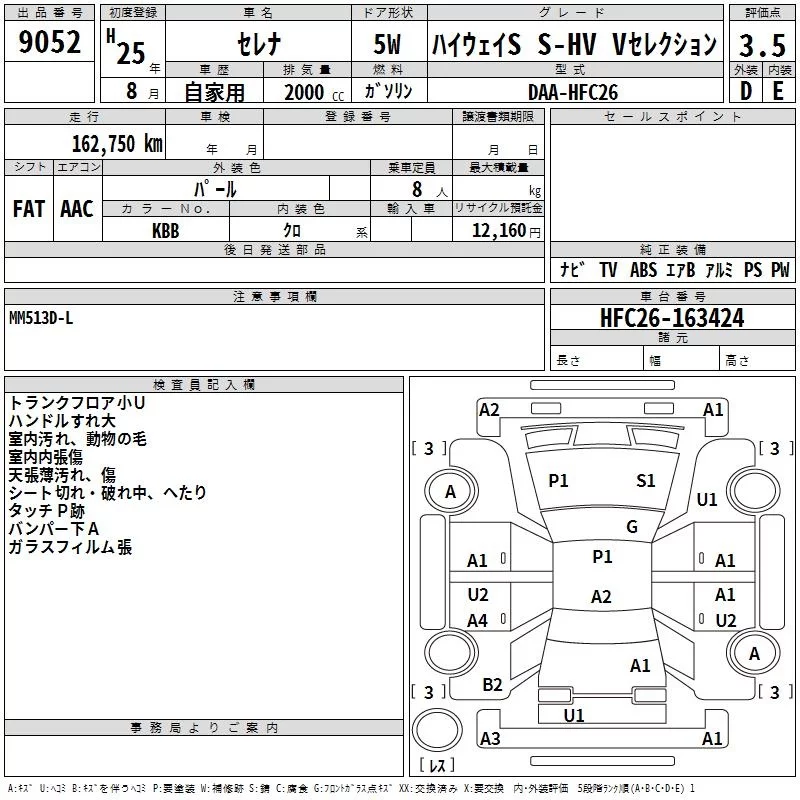Click the 諸元 header
The height and width of the screenshot is (800, 800).
672,337
